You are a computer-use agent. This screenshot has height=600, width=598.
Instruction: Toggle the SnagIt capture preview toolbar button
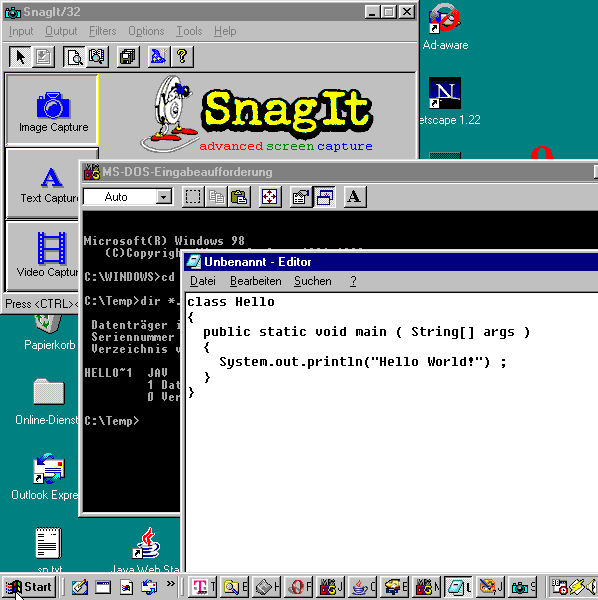74,57
